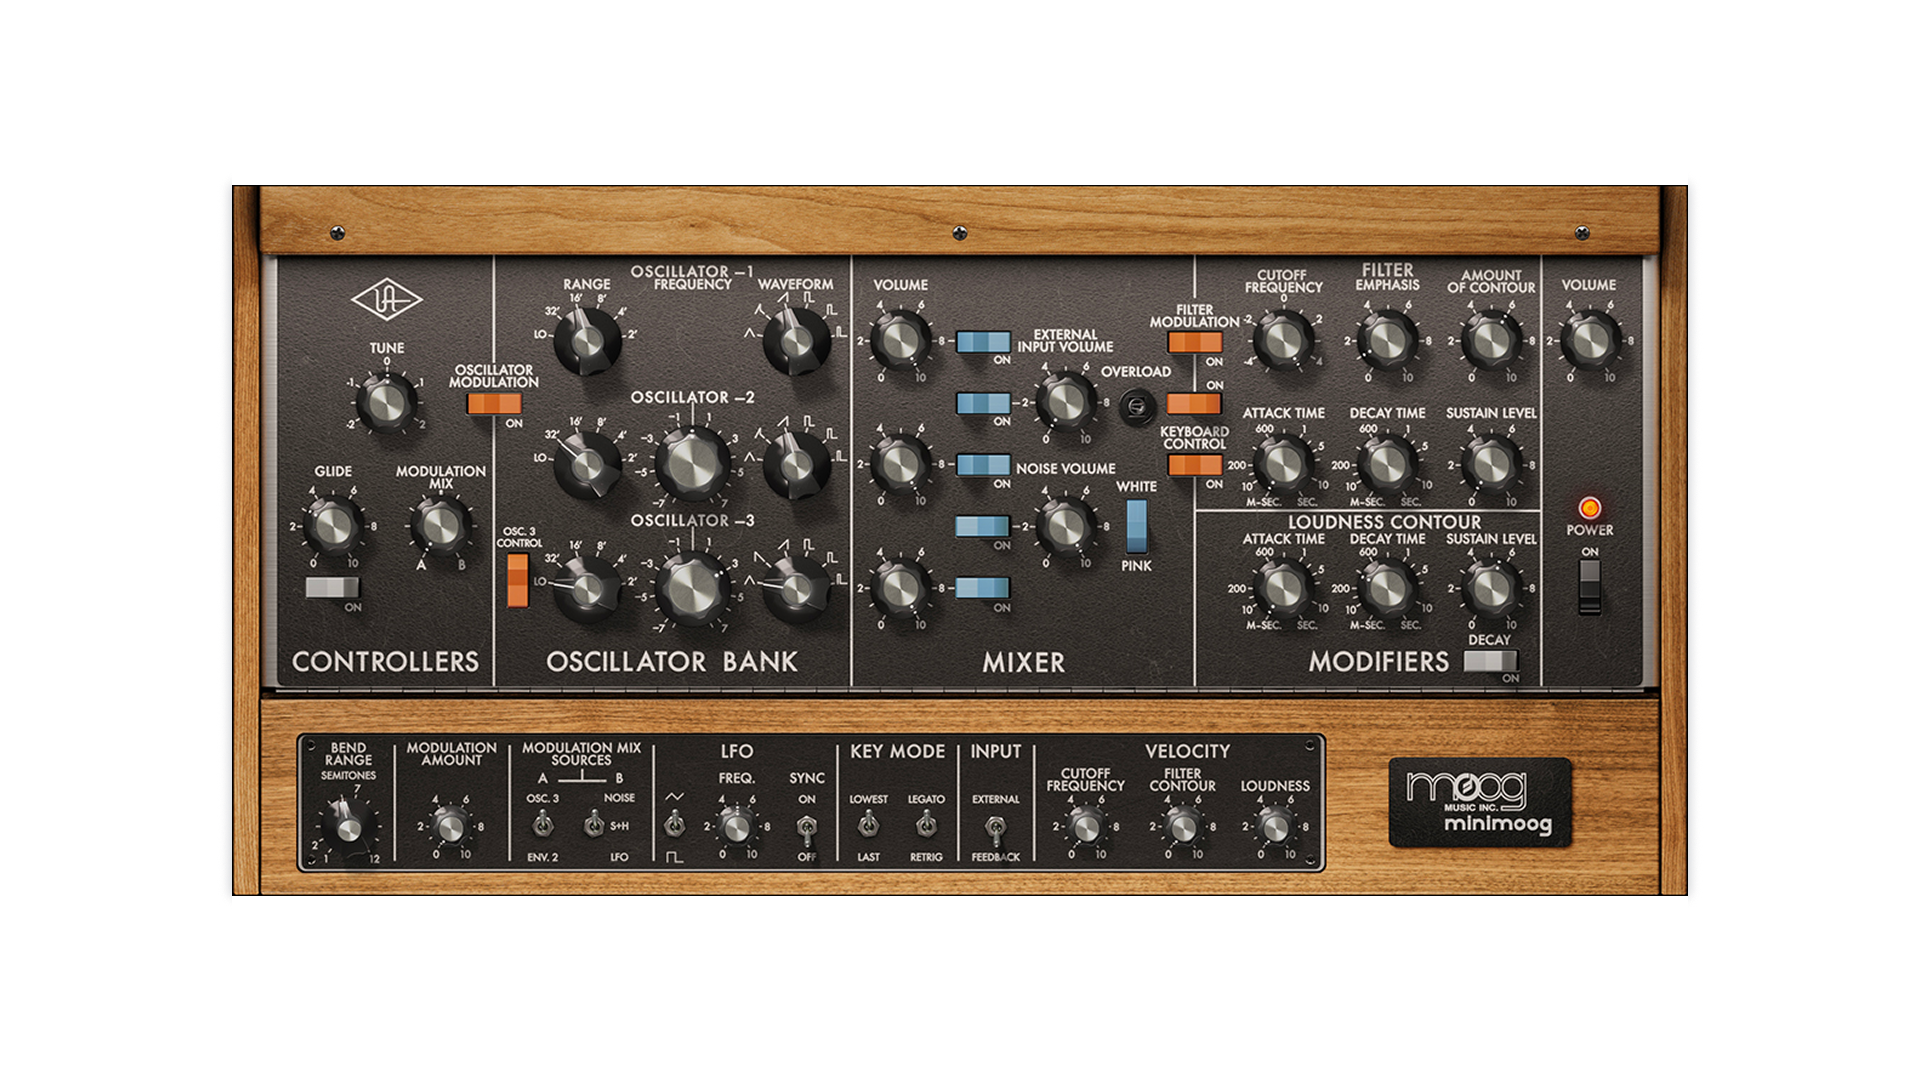Toggle the Decay switch under Loudness Contour
This screenshot has height=1080, width=1920.
[x=1490, y=660]
